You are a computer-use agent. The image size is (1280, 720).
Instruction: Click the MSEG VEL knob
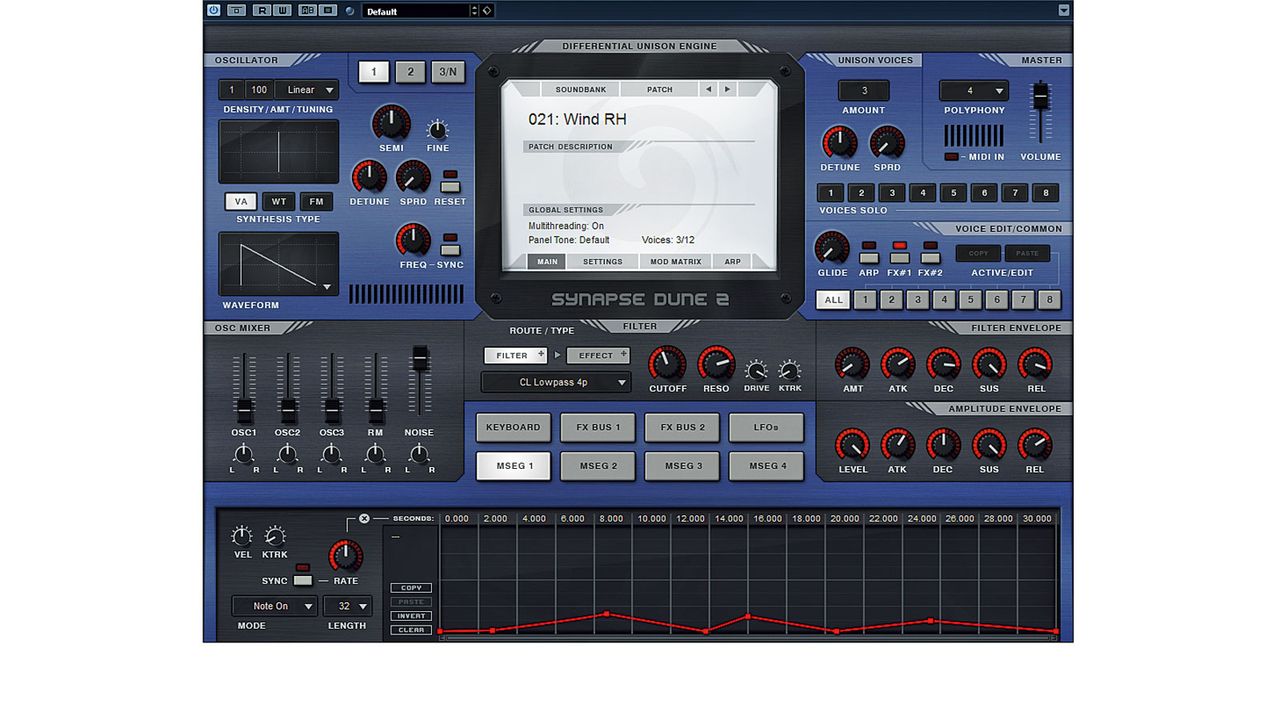[x=242, y=536]
